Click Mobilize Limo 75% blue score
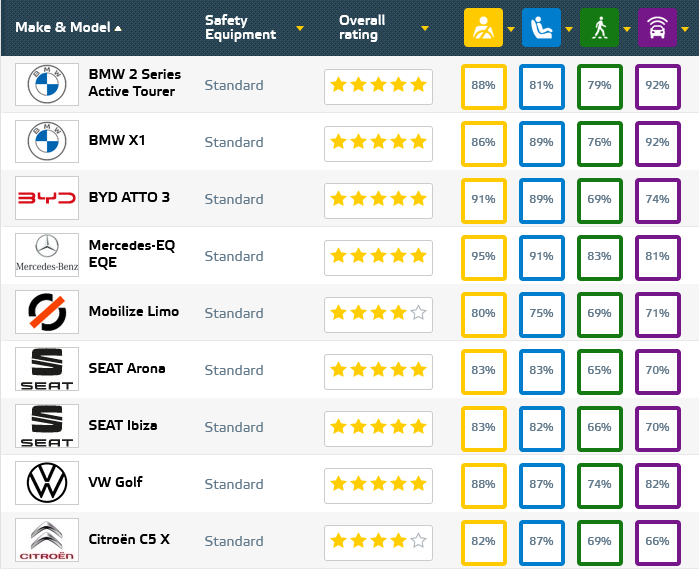 tap(542, 315)
